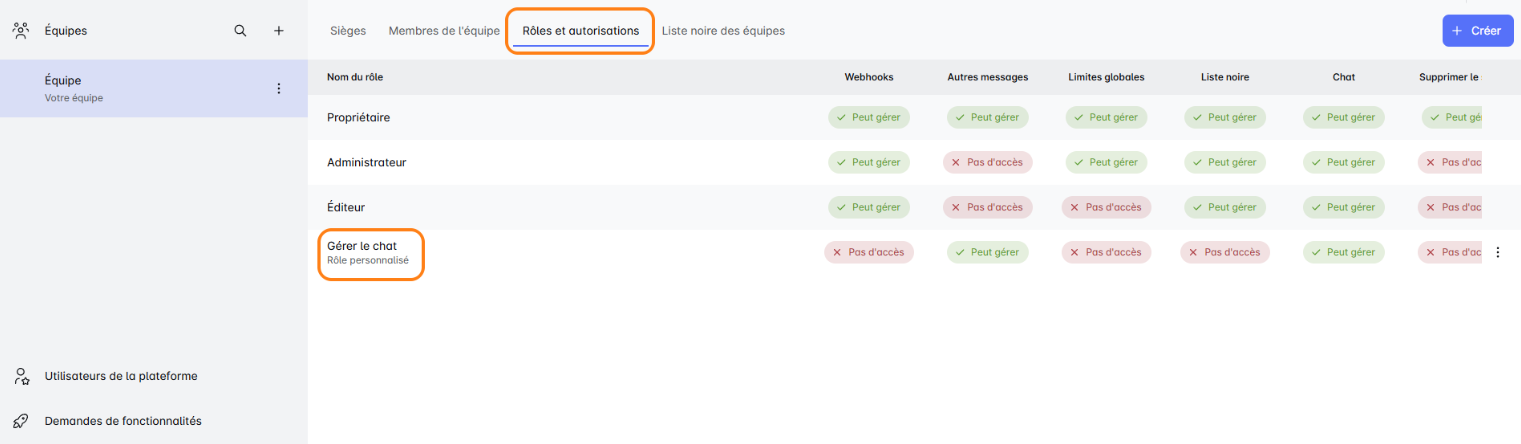
Task: Toggle Gérer le chat Webhooks permission badge
Action: 868,252
